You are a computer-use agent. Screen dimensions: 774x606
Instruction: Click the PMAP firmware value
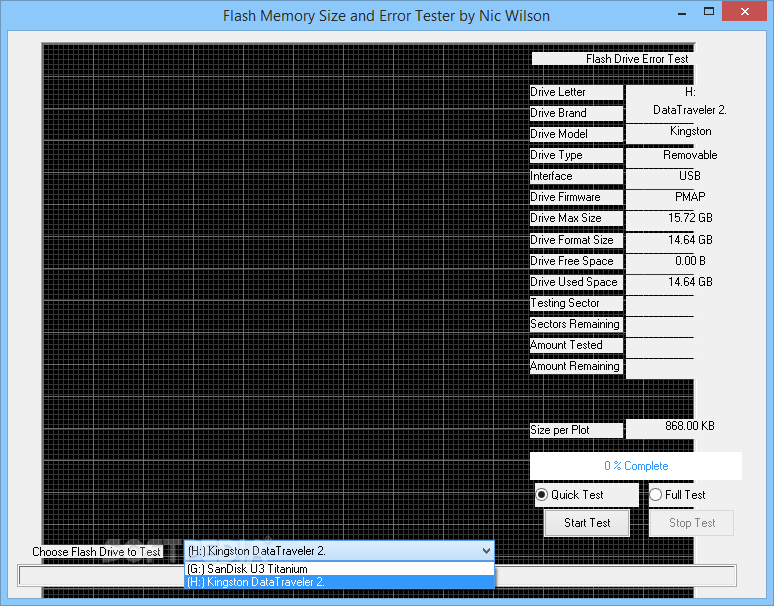(690, 197)
